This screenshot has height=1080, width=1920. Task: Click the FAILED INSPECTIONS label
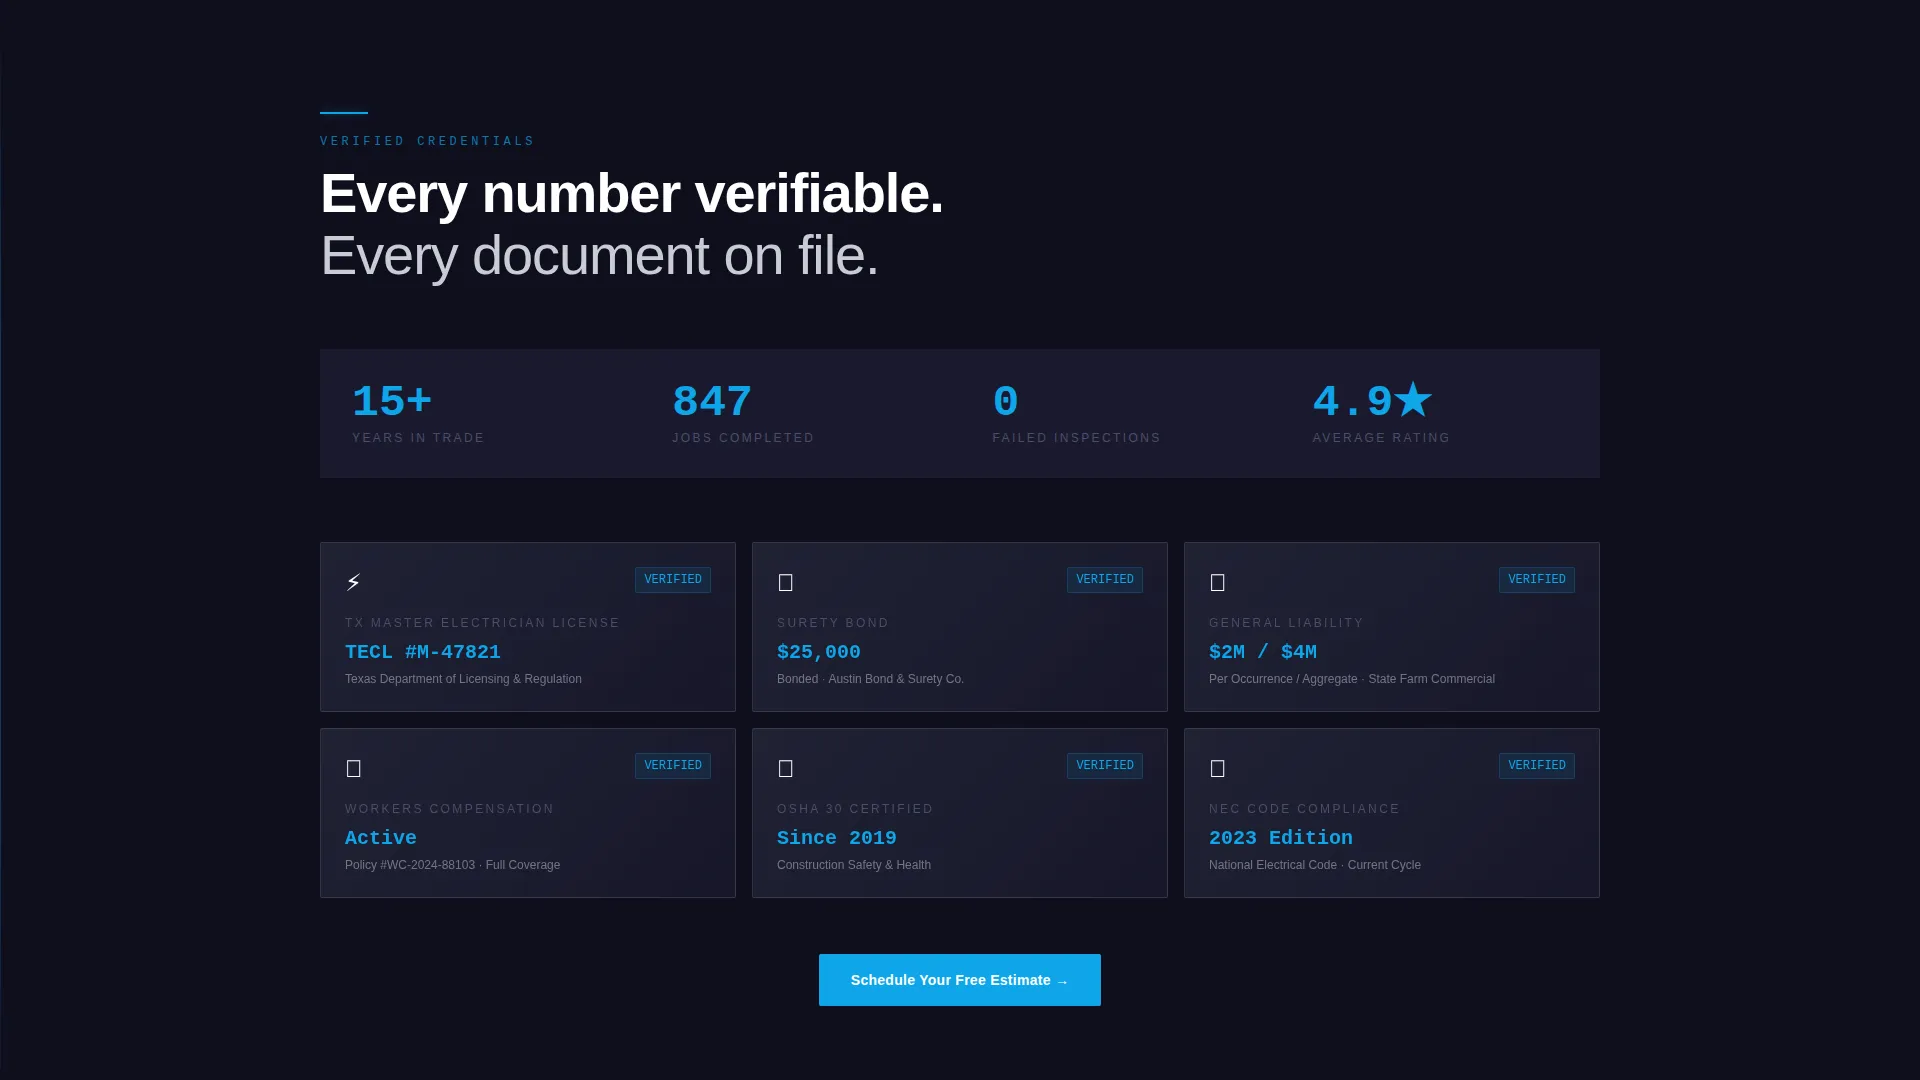click(x=1076, y=438)
